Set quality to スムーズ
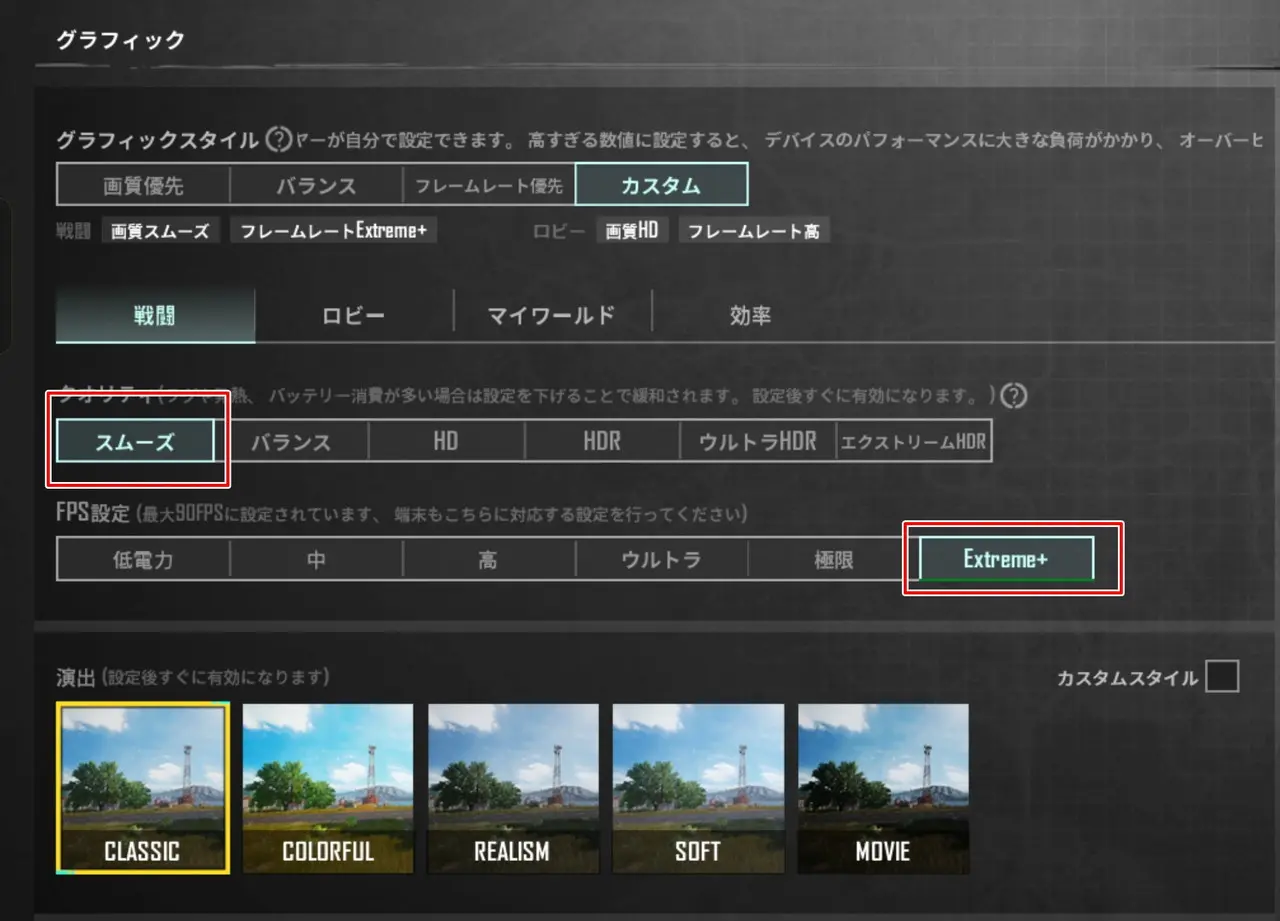Screen dimensions: 1280x921 coord(135,441)
